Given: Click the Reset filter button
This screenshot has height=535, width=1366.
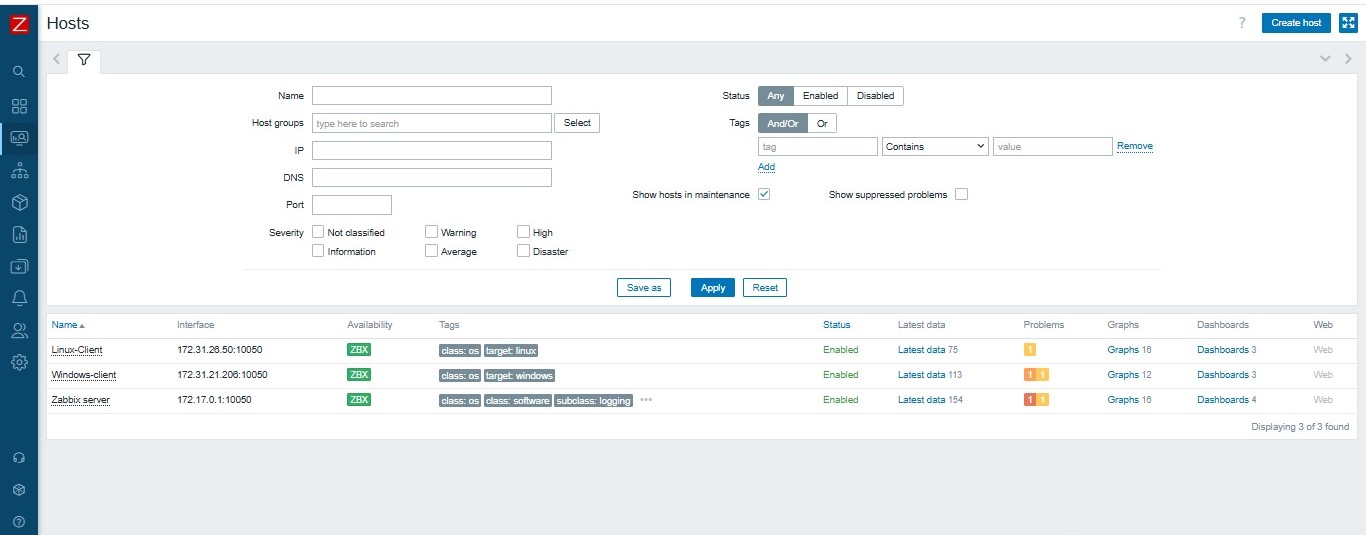Looking at the screenshot, I should [765, 287].
